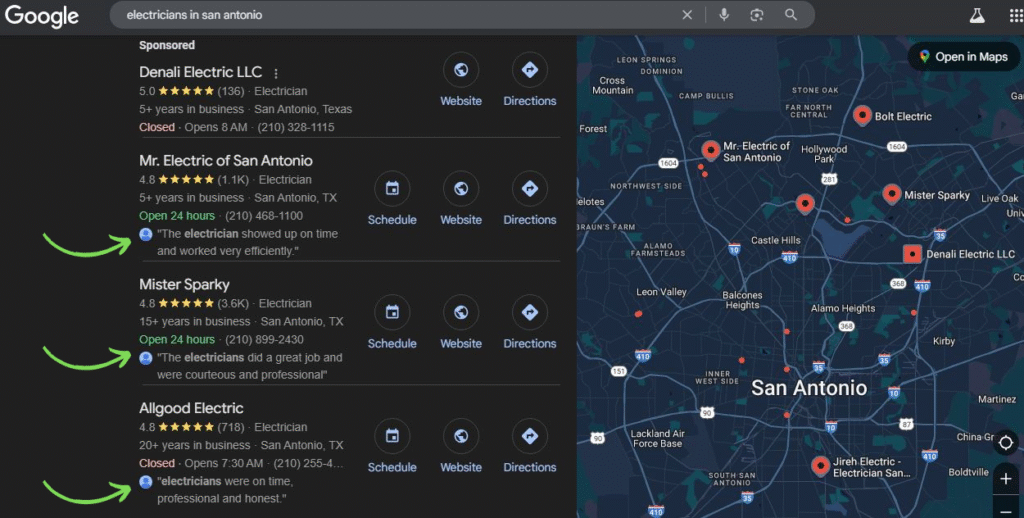Image resolution: width=1024 pixels, height=518 pixels.
Task: Open the Mister Sparky listing title
Action: coord(184,285)
